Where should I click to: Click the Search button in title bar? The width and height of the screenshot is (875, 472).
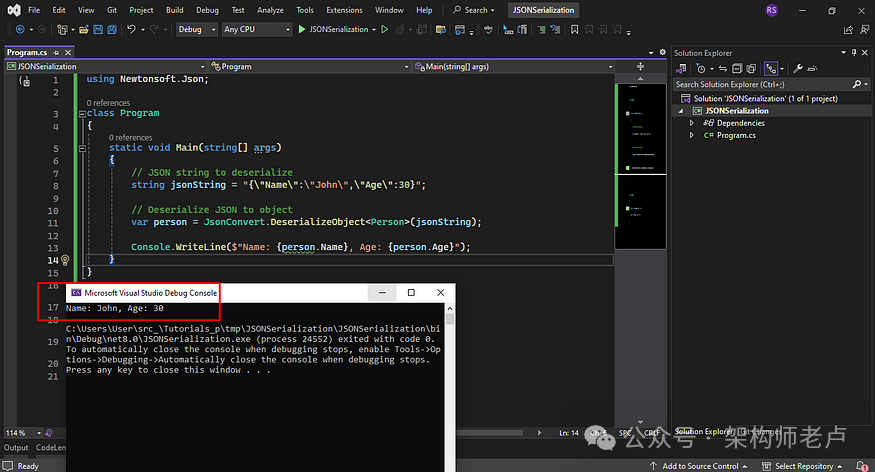pyautogui.click(x=474, y=10)
